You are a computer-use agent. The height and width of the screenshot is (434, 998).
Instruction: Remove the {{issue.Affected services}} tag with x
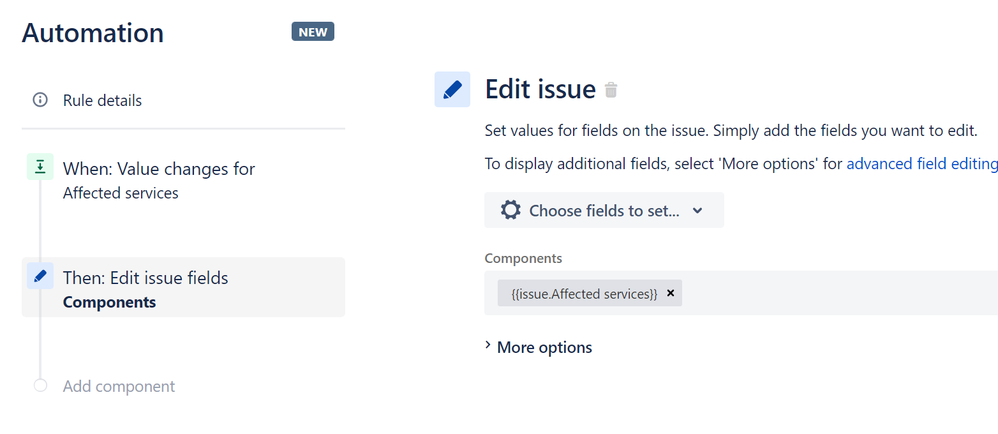tap(670, 293)
